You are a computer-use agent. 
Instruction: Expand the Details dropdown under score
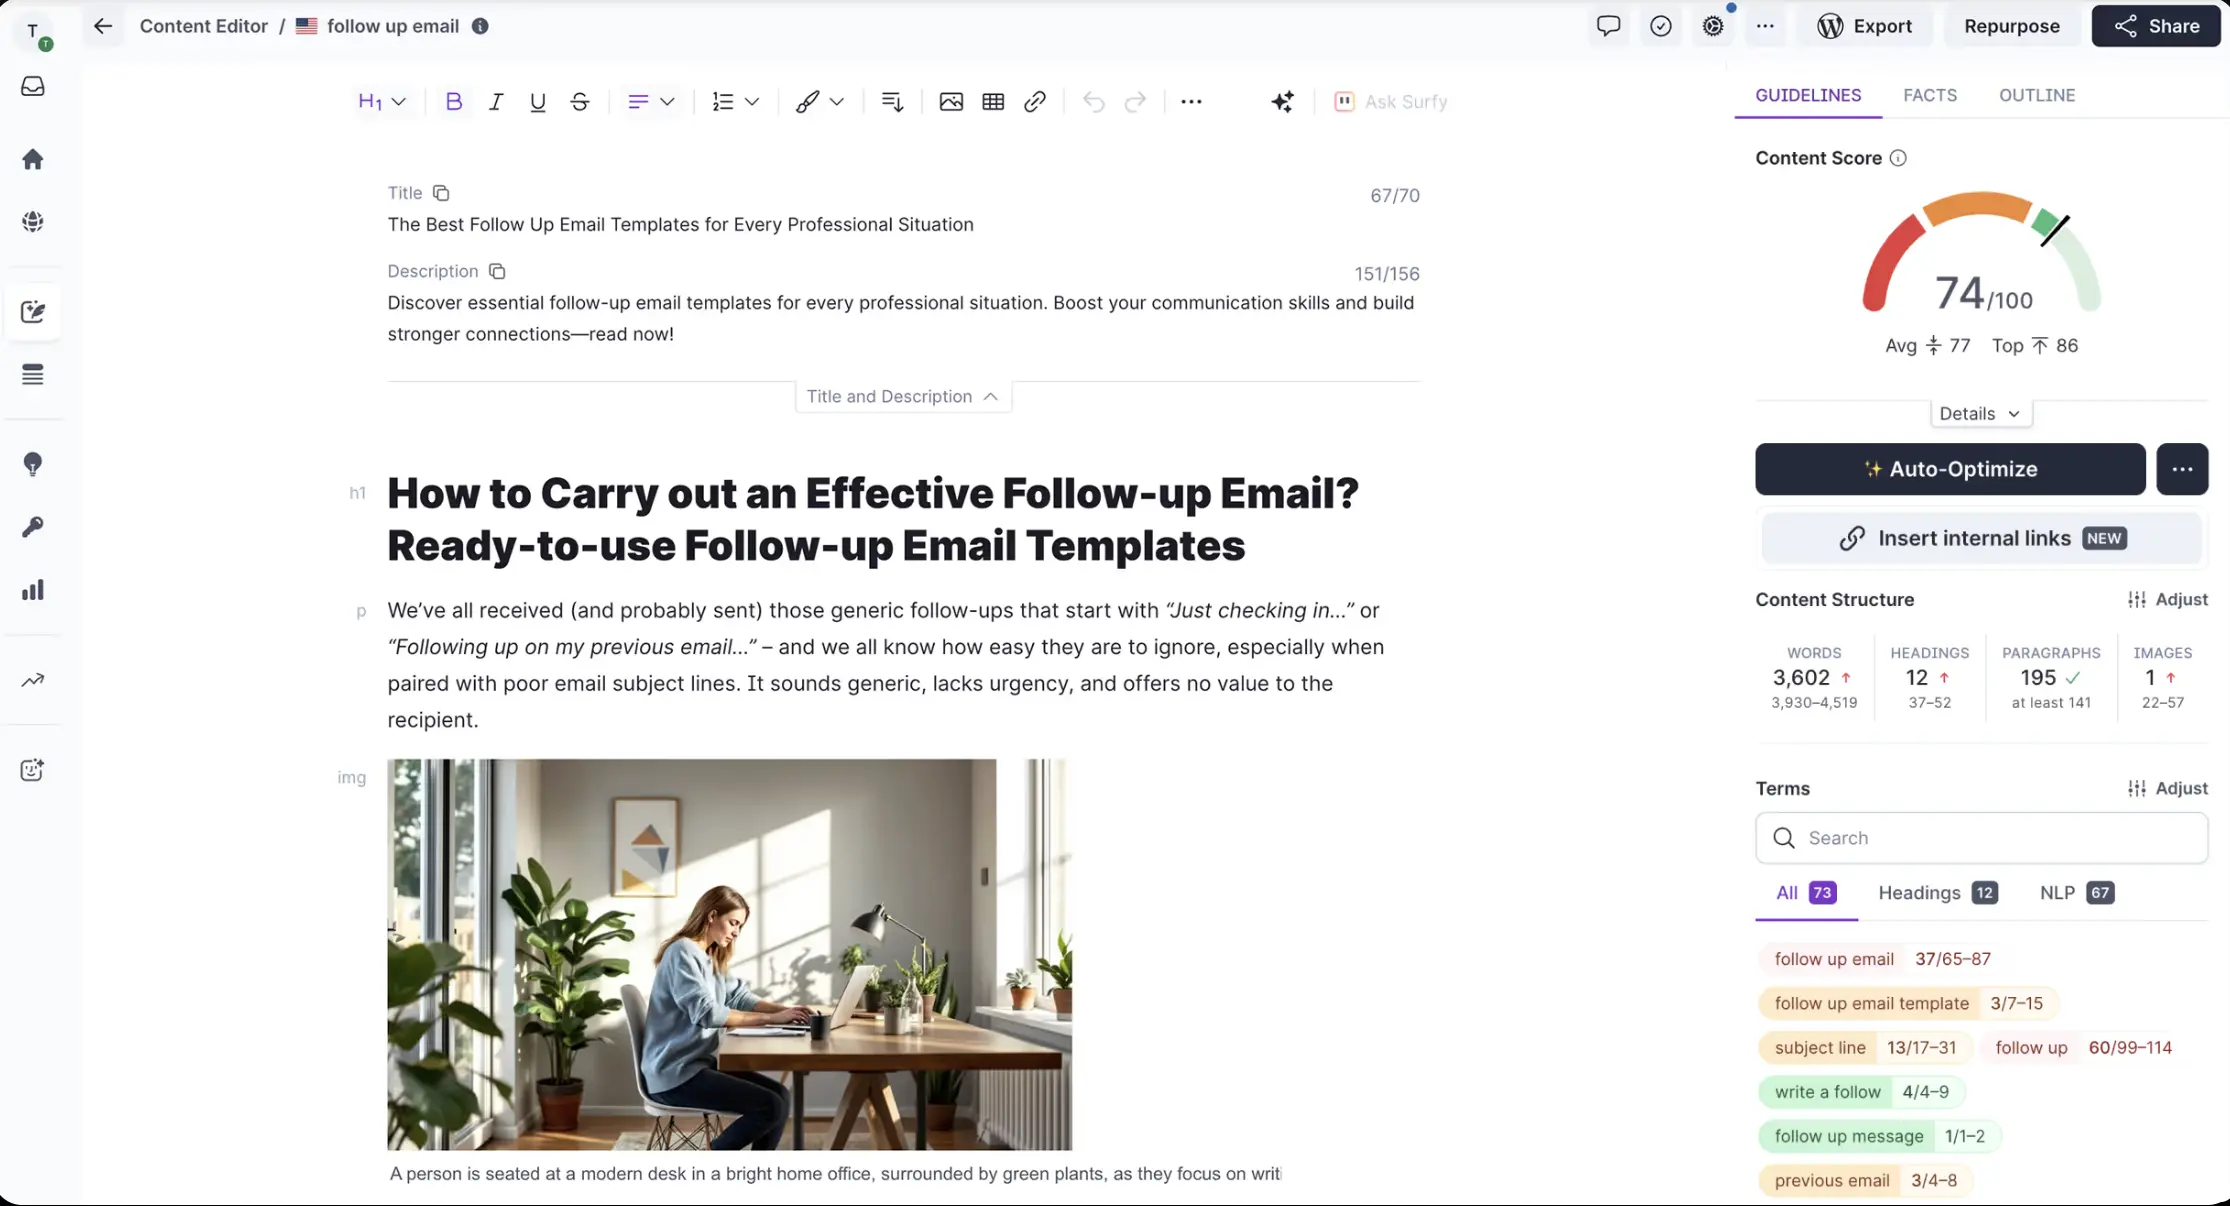pos(1979,413)
